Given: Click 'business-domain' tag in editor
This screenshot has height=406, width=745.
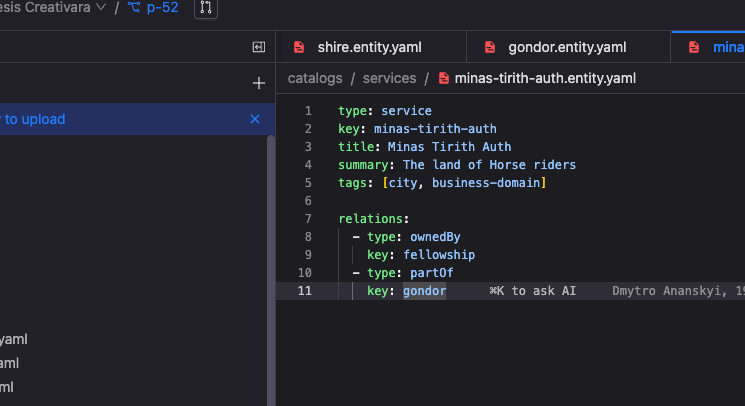Looking at the screenshot, I should pyautogui.click(x=486, y=183).
